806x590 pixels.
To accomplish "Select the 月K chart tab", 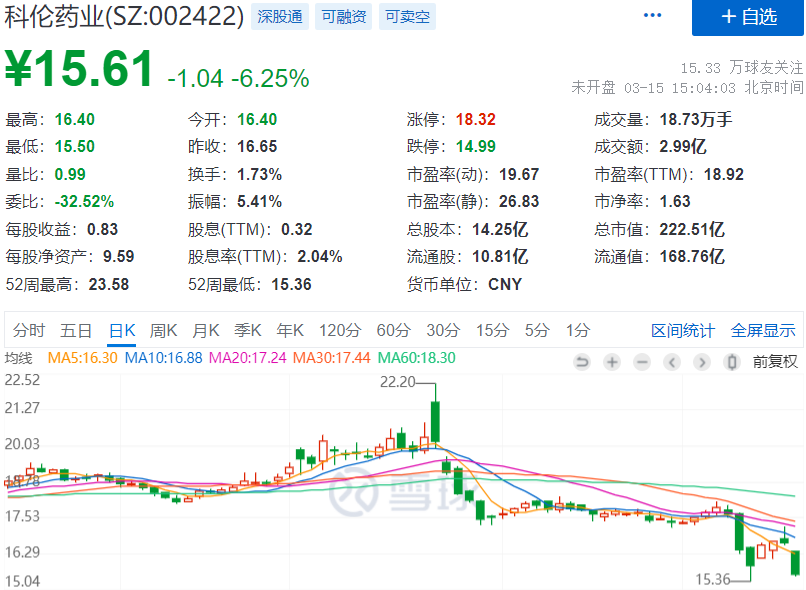I will pos(206,330).
